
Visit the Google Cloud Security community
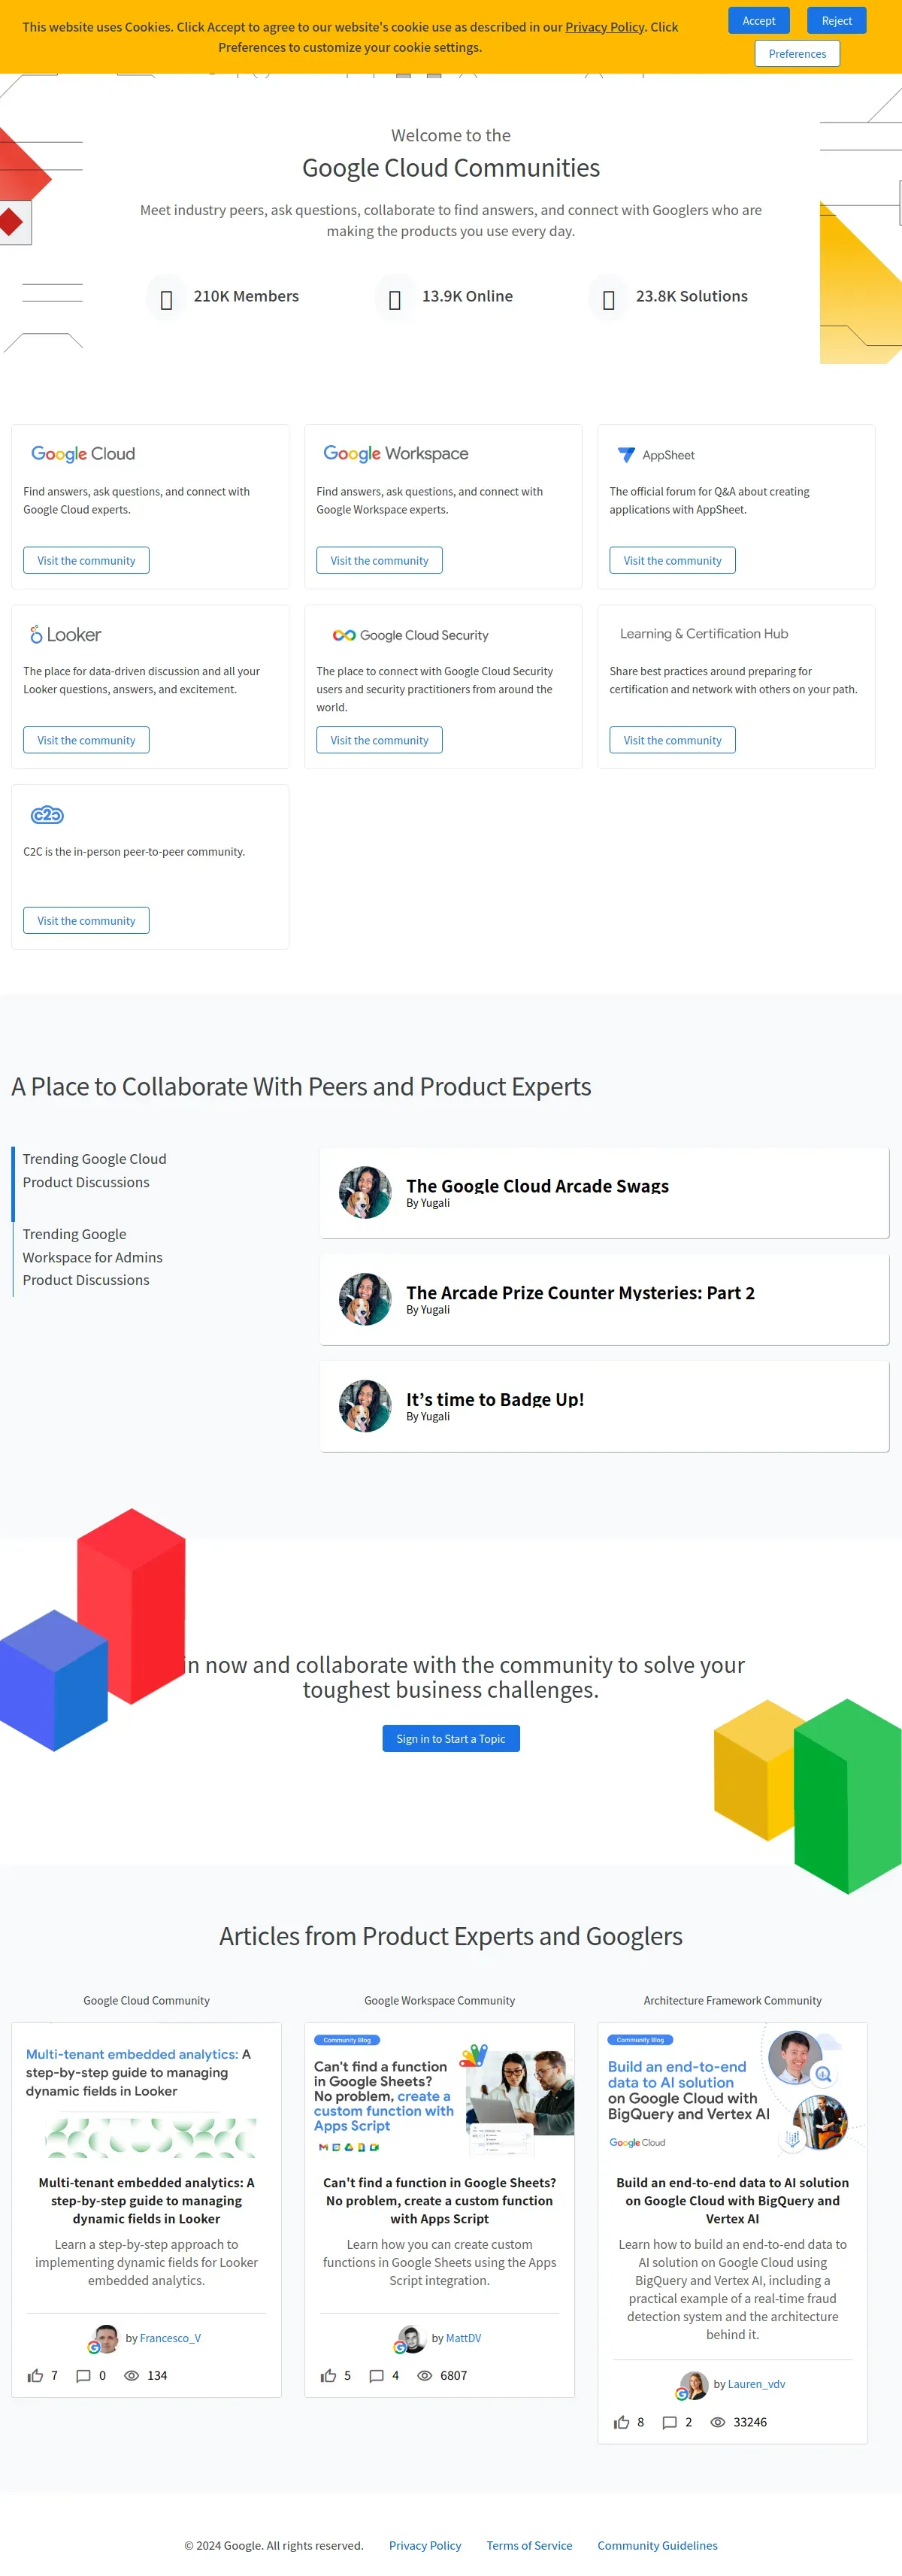[379, 740]
